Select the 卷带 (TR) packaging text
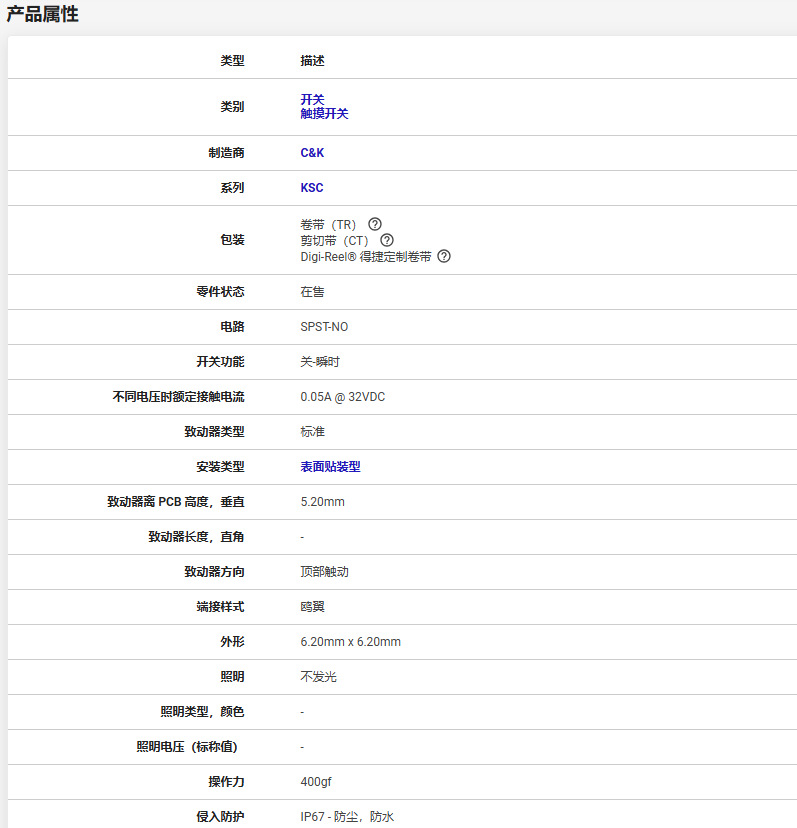 pyautogui.click(x=329, y=225)
